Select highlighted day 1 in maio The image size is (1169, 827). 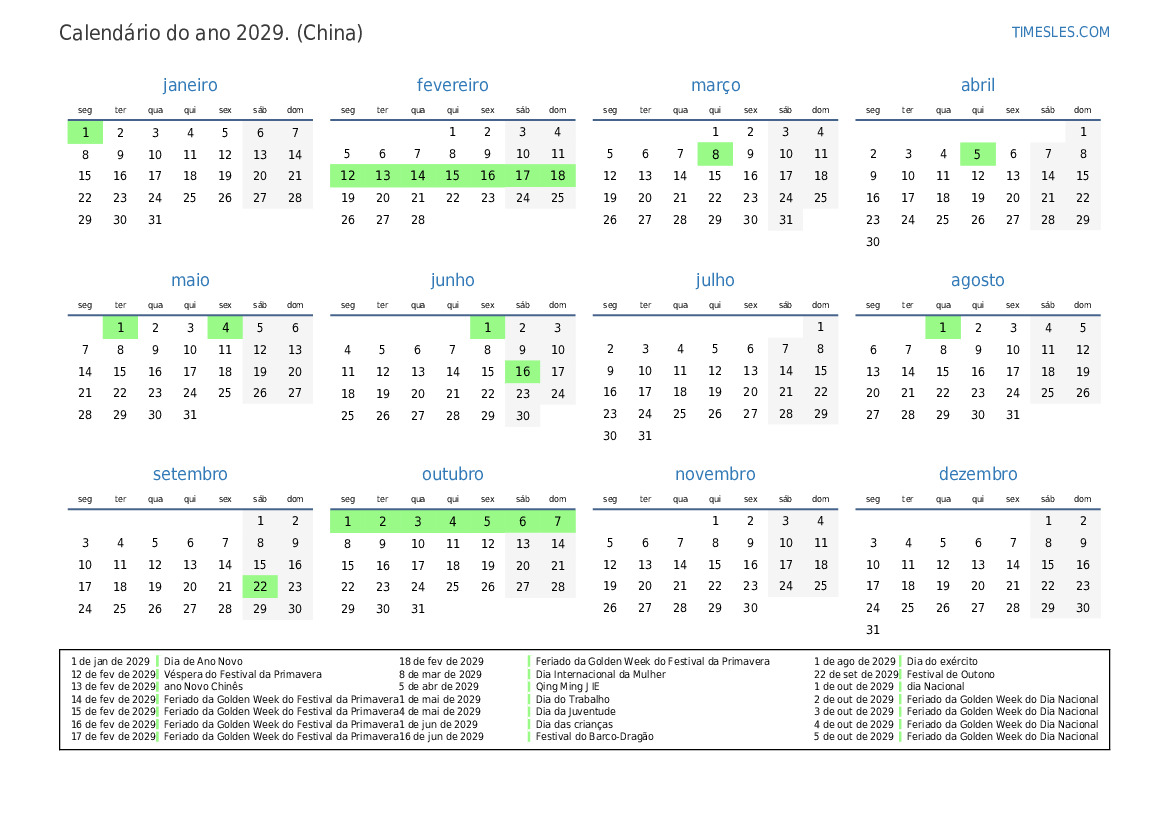coord(120,327)
